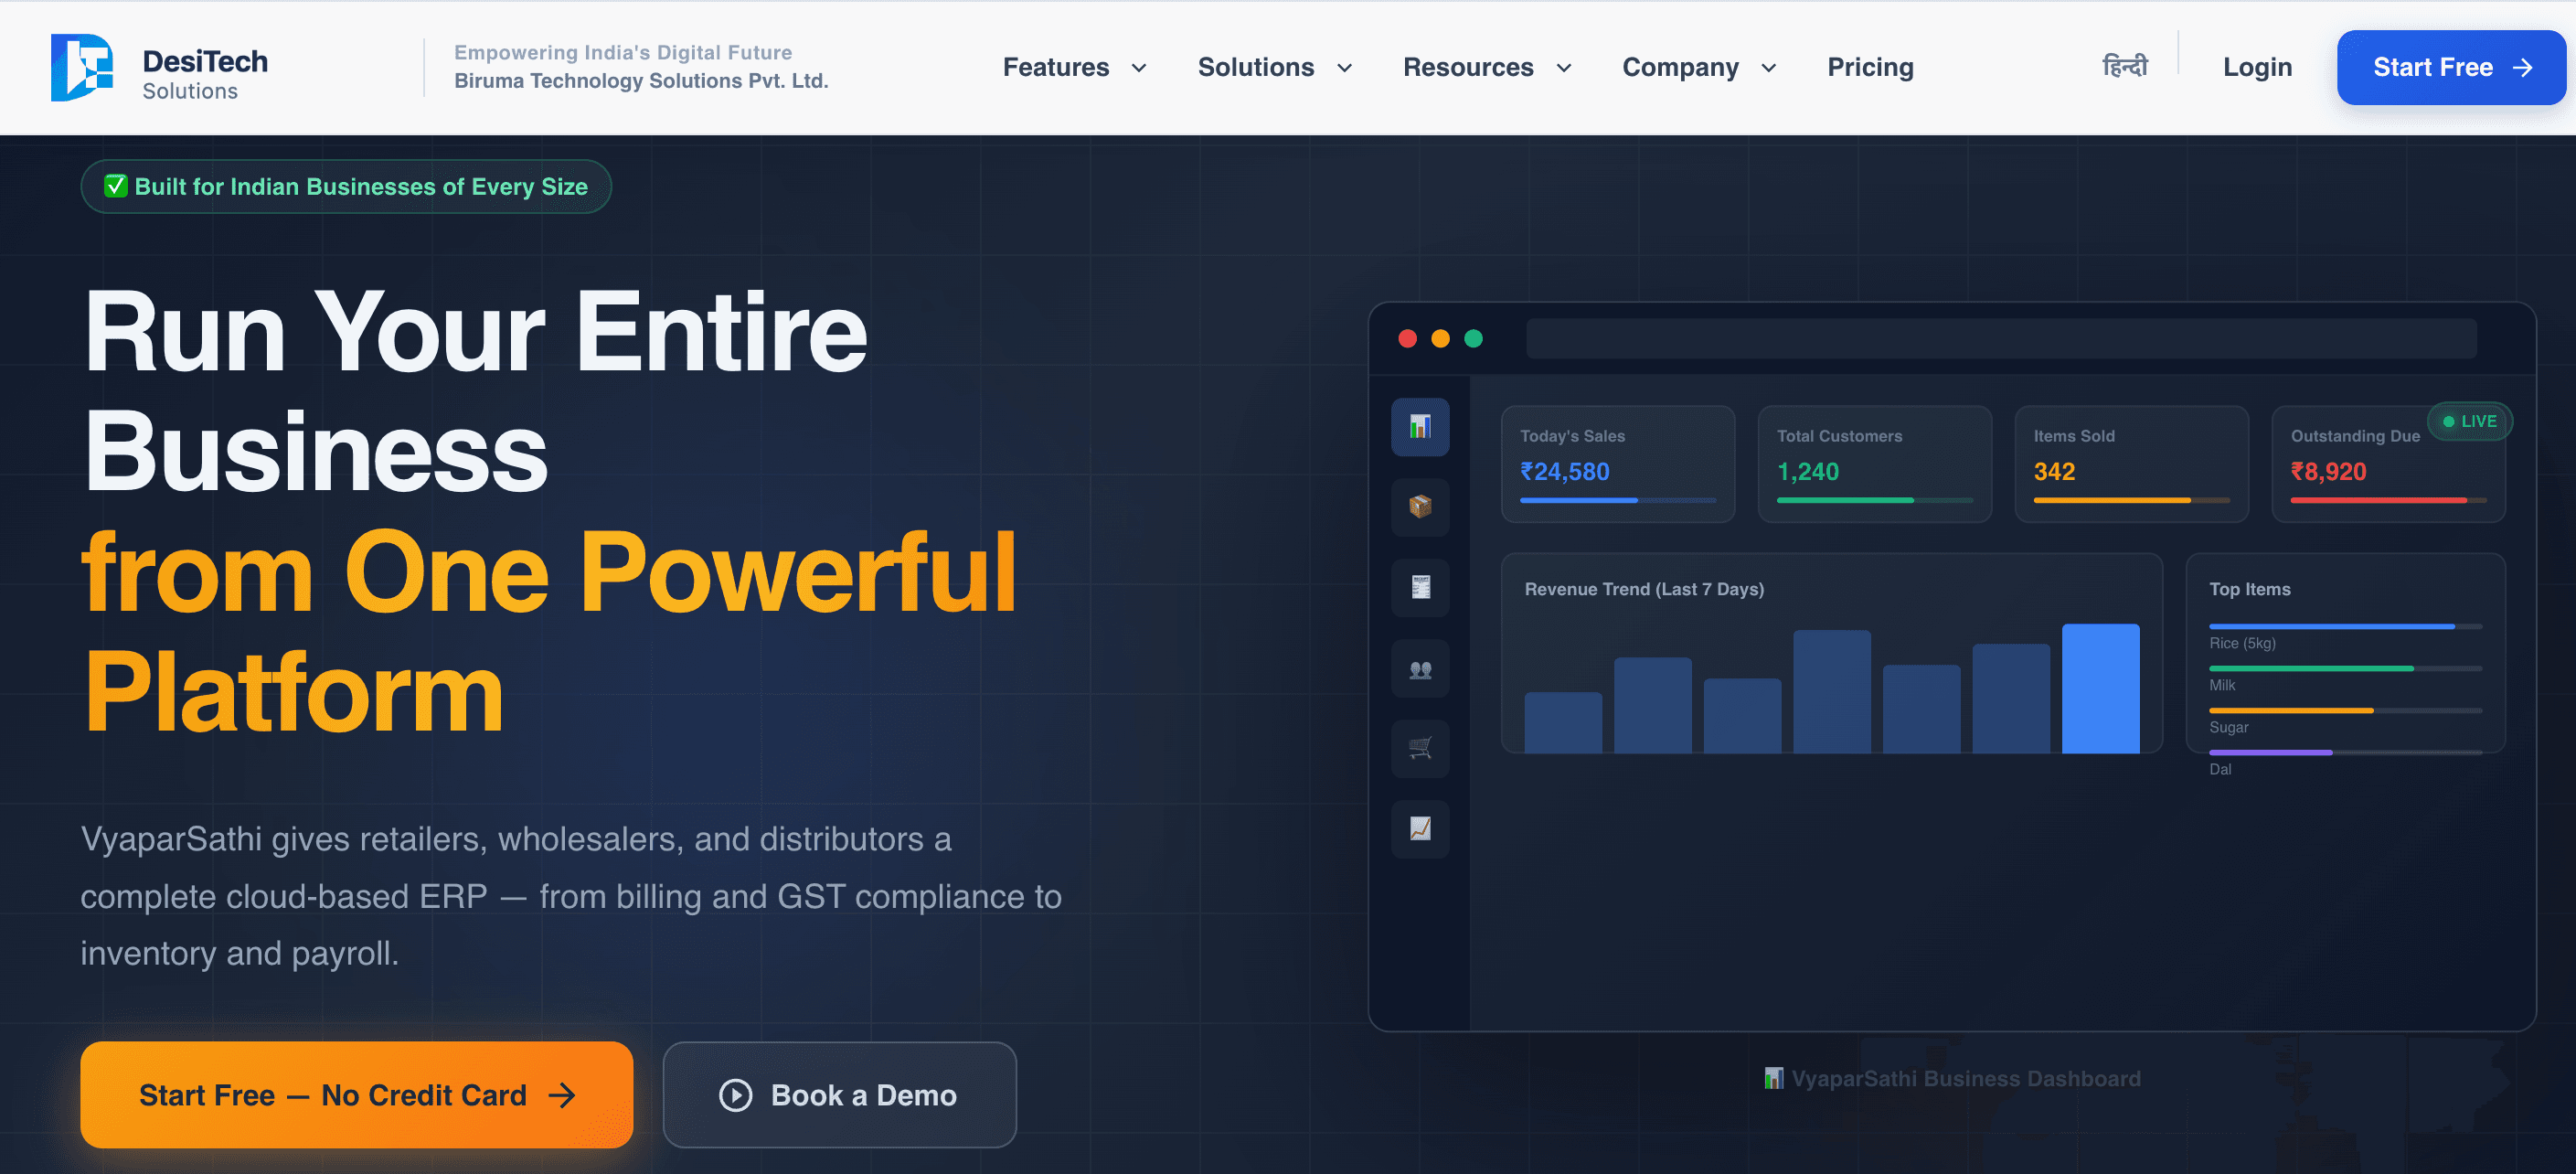This screenshot has height=1174, width=2576.
Task: Click the DesiTech Solutions brand name
Action: 205,74
